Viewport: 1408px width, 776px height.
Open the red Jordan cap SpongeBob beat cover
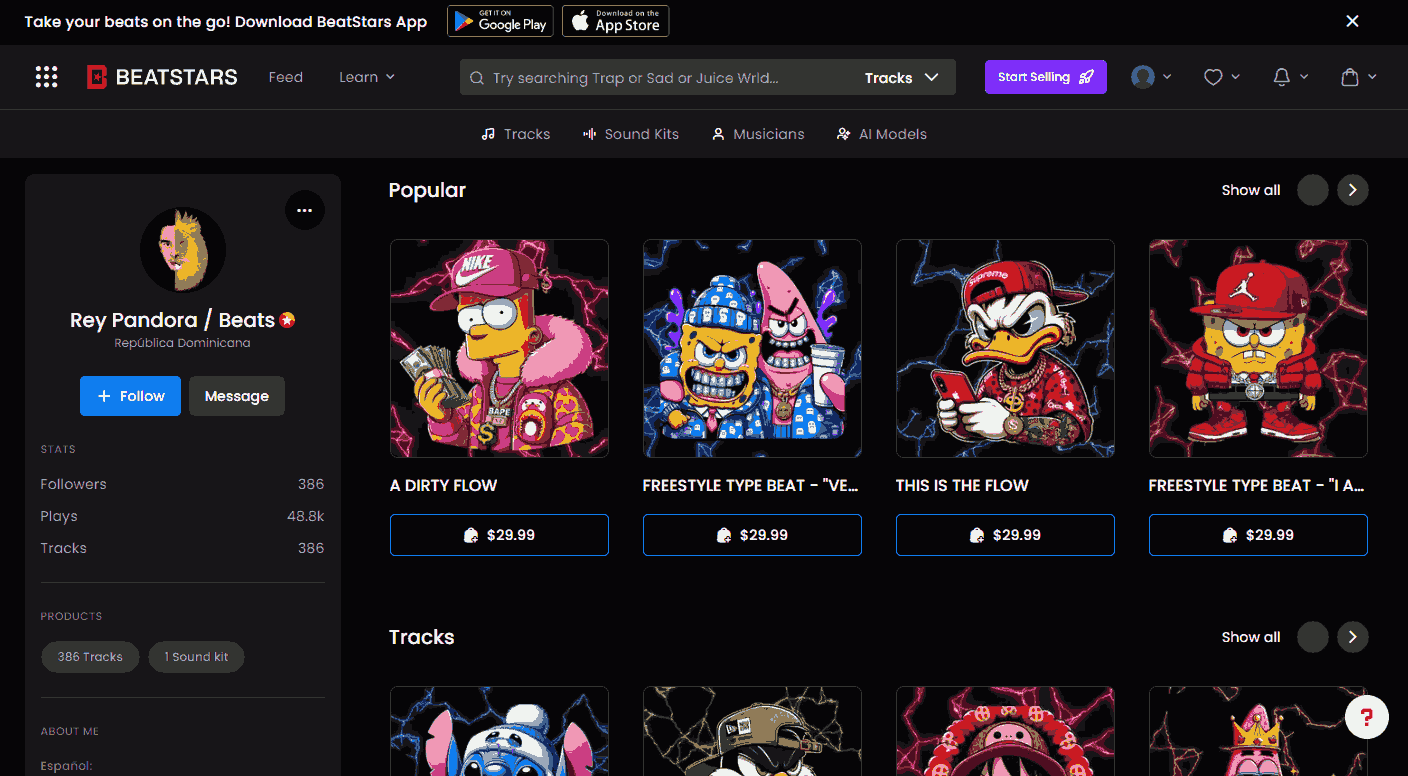point(1258,348)
